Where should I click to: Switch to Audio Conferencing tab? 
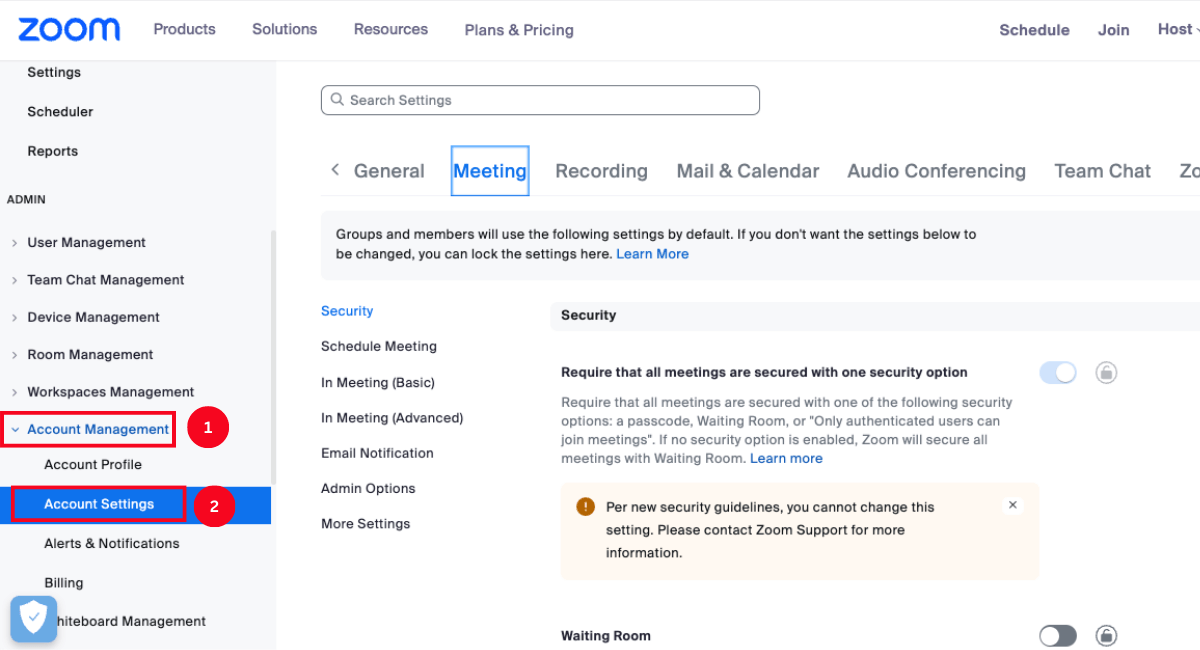click(936, 171)
